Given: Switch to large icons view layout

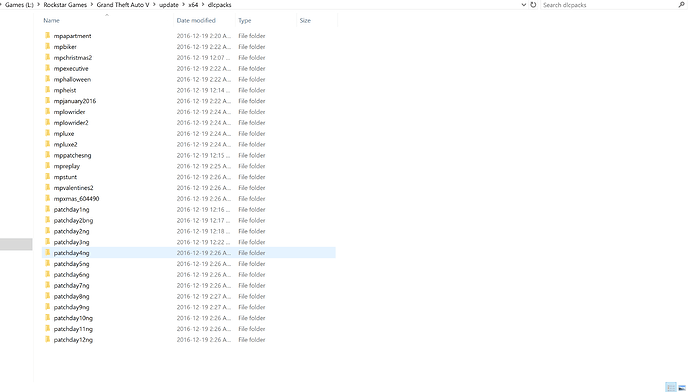Looking at the screenshot, I should [x=682, y=388].
